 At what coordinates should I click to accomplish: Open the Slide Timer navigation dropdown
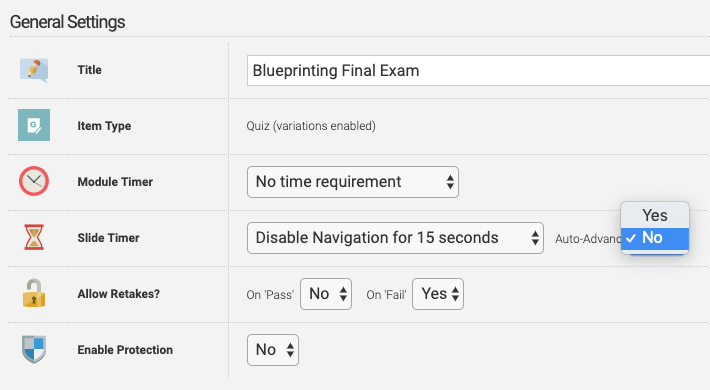[x=395, y=238]
